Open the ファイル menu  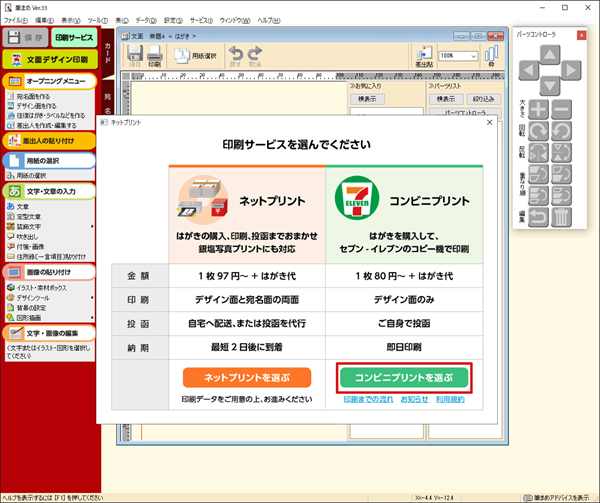point(16,21)
